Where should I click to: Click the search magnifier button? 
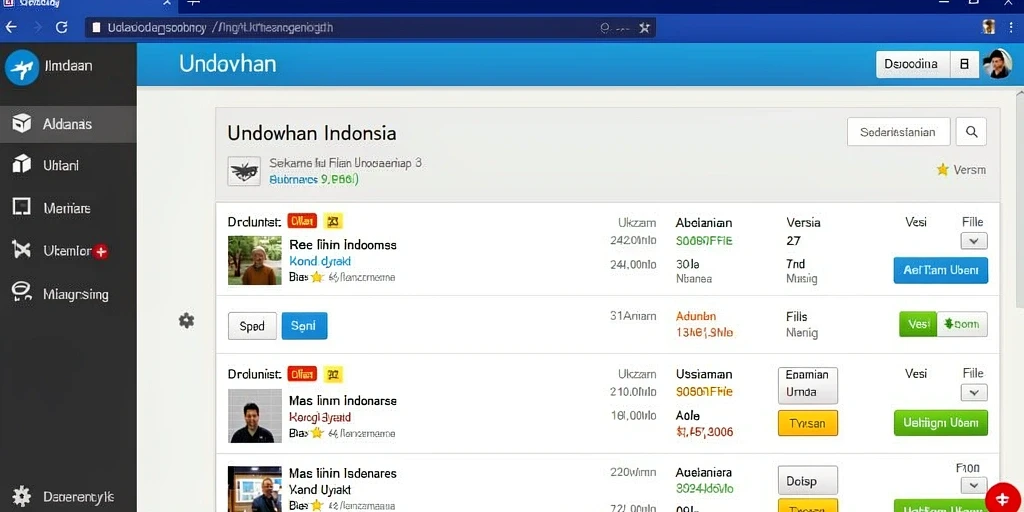pos(971,132)
